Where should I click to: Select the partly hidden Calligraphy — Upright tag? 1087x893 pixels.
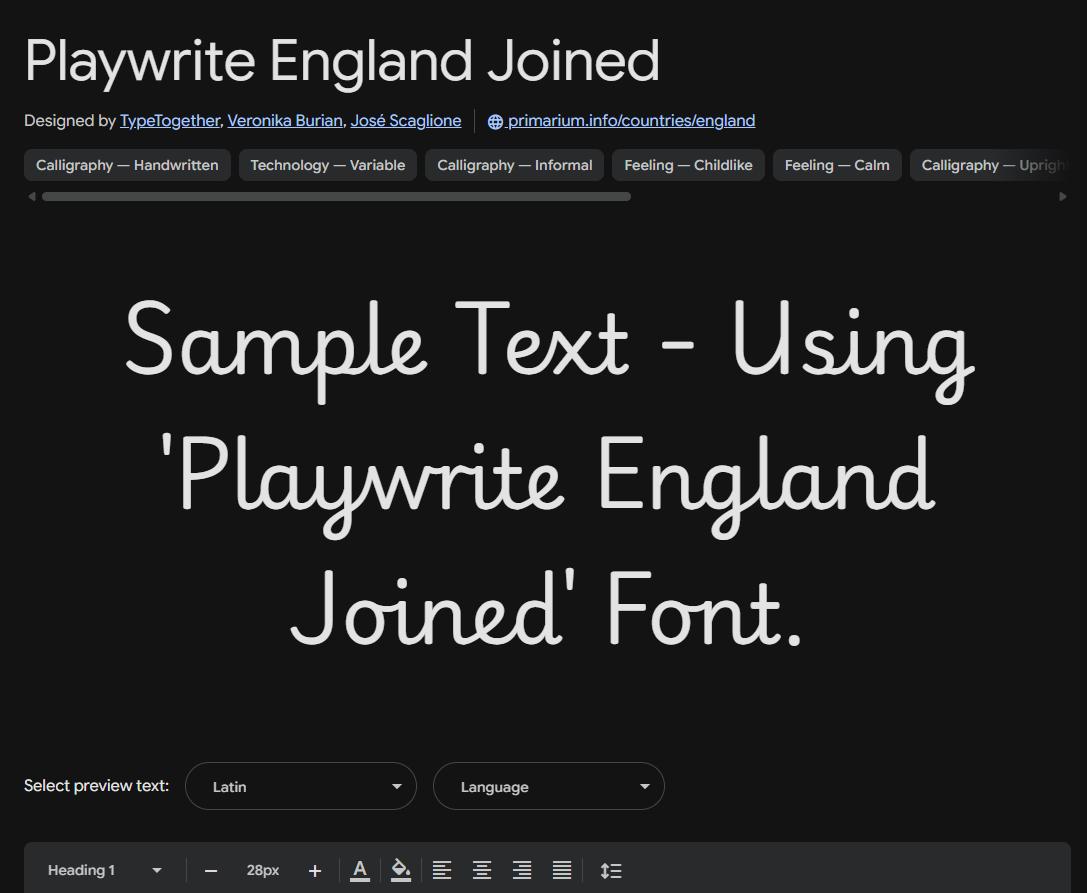pyautogui.click(x=990, y=165)
